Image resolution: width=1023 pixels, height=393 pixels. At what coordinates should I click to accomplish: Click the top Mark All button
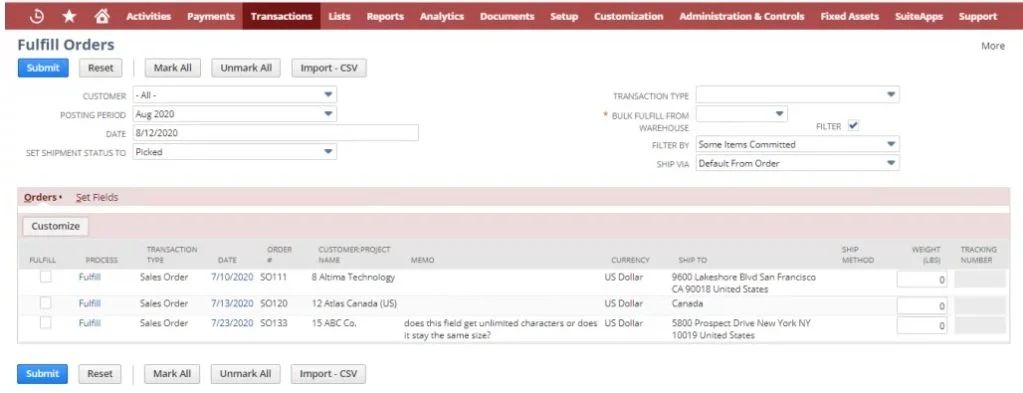point(173,68)
